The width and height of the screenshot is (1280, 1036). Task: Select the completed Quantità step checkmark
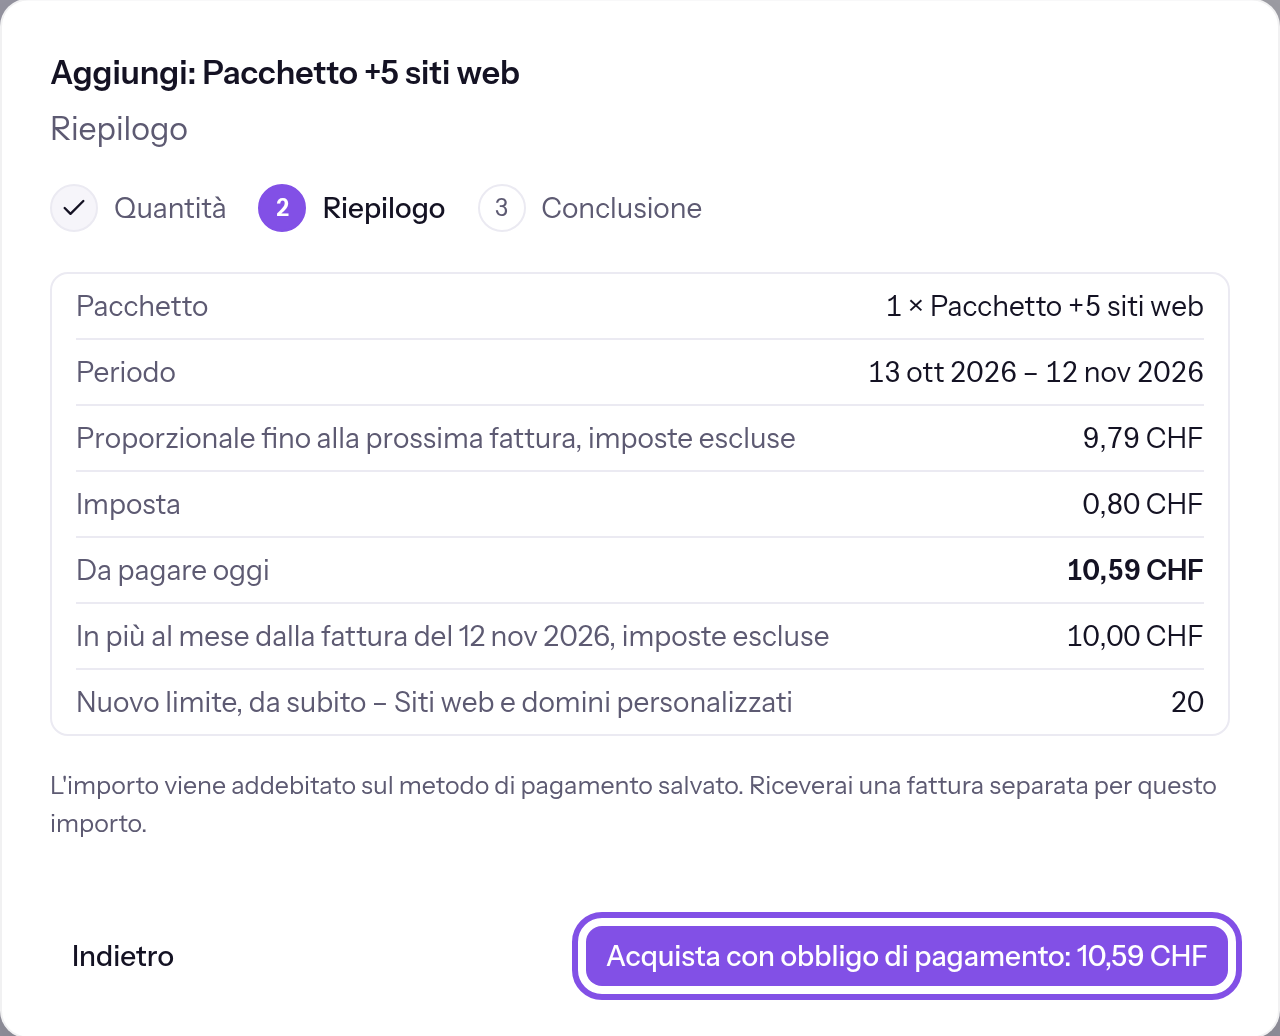click(74, 208)
